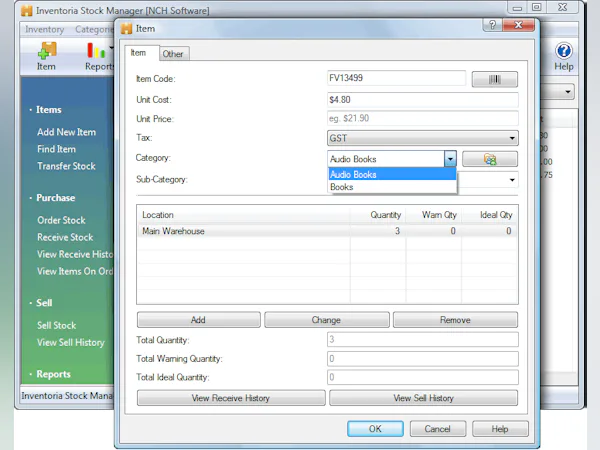The image size is (600, 450).
Task: Click the Purchase section heading in sidebar
Action: point(56,198)
